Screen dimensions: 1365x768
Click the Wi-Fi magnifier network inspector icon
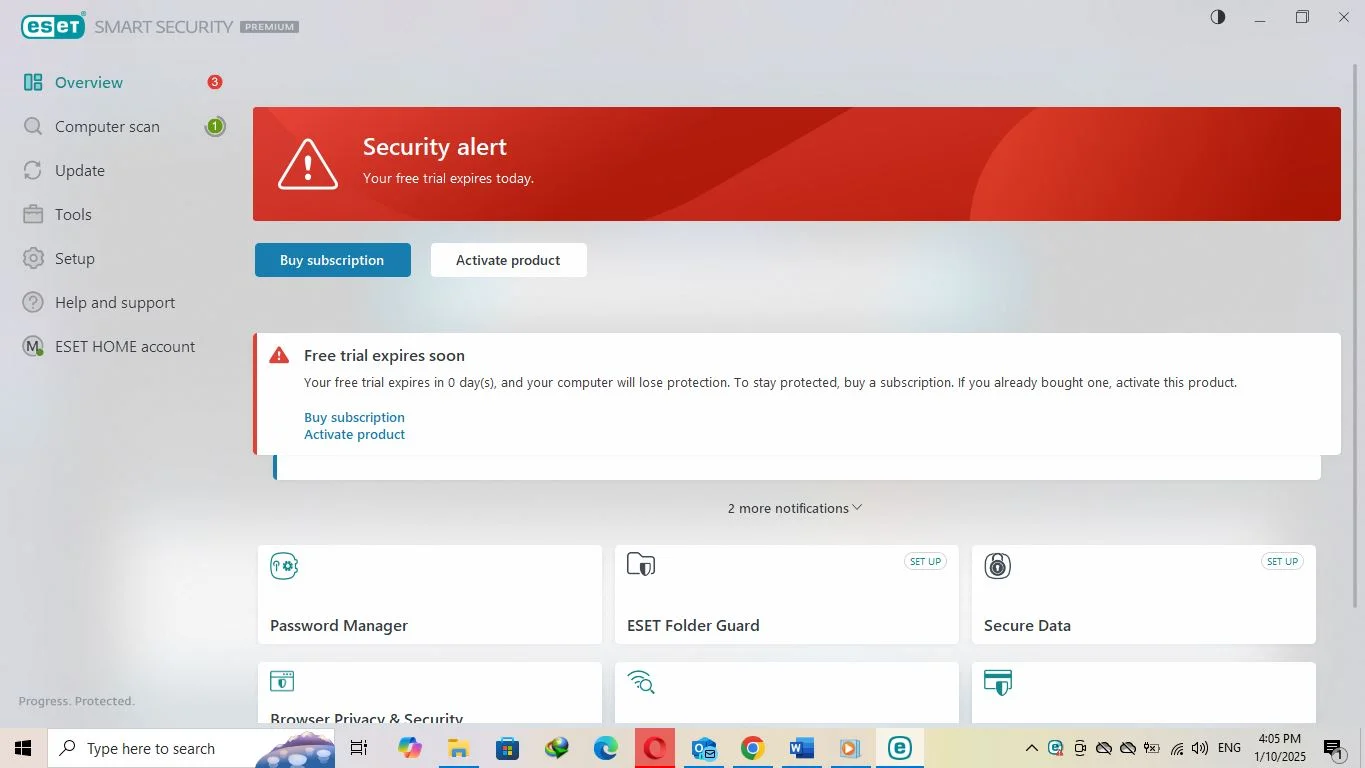[x=641, y=682]
